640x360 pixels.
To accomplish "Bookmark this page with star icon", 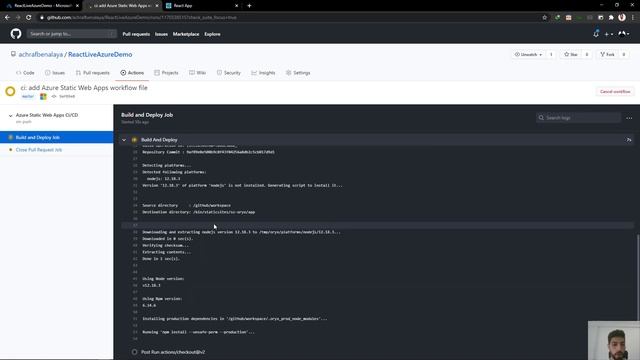I will pyautogui.click(x=544, y=18).
